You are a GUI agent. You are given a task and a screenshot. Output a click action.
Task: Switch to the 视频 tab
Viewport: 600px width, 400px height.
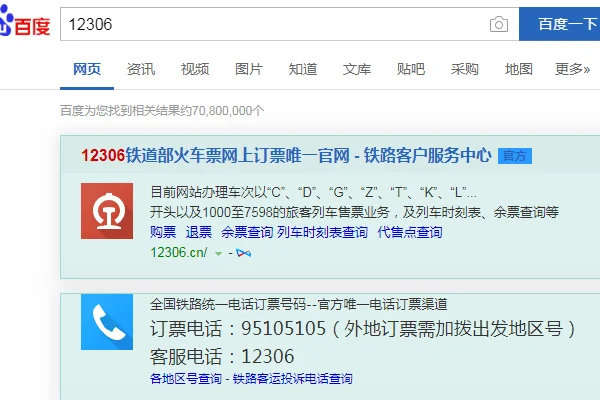(x=195, y=69)
